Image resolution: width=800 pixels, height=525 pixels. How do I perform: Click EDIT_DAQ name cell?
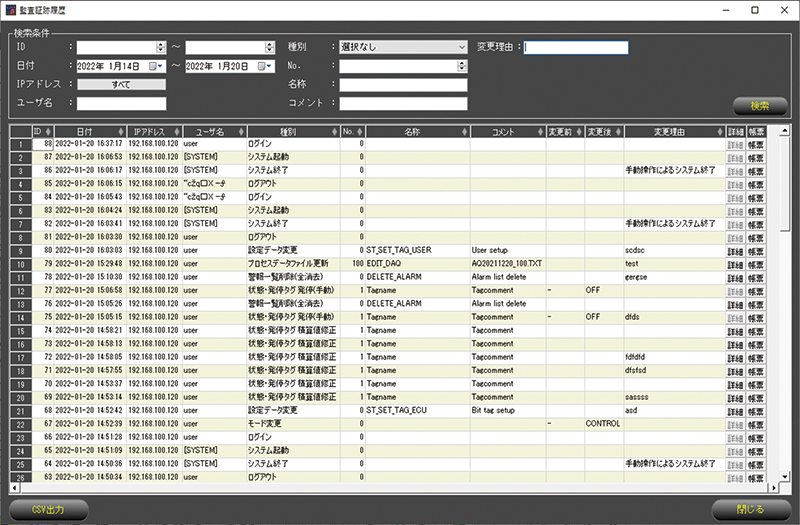[x=417, y=264]
